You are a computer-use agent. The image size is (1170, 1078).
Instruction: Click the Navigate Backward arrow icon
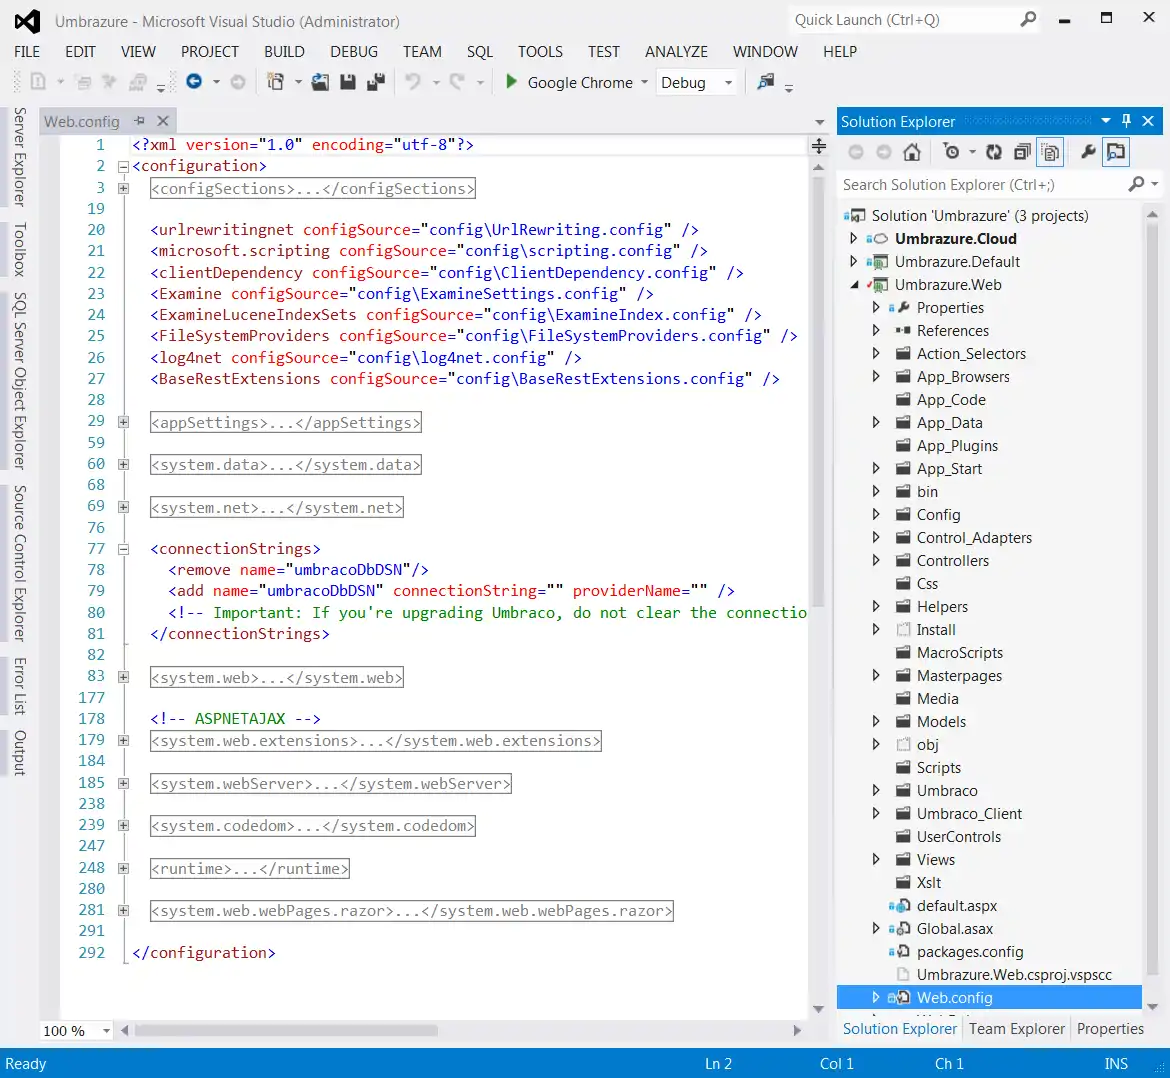tap(194, 81)
